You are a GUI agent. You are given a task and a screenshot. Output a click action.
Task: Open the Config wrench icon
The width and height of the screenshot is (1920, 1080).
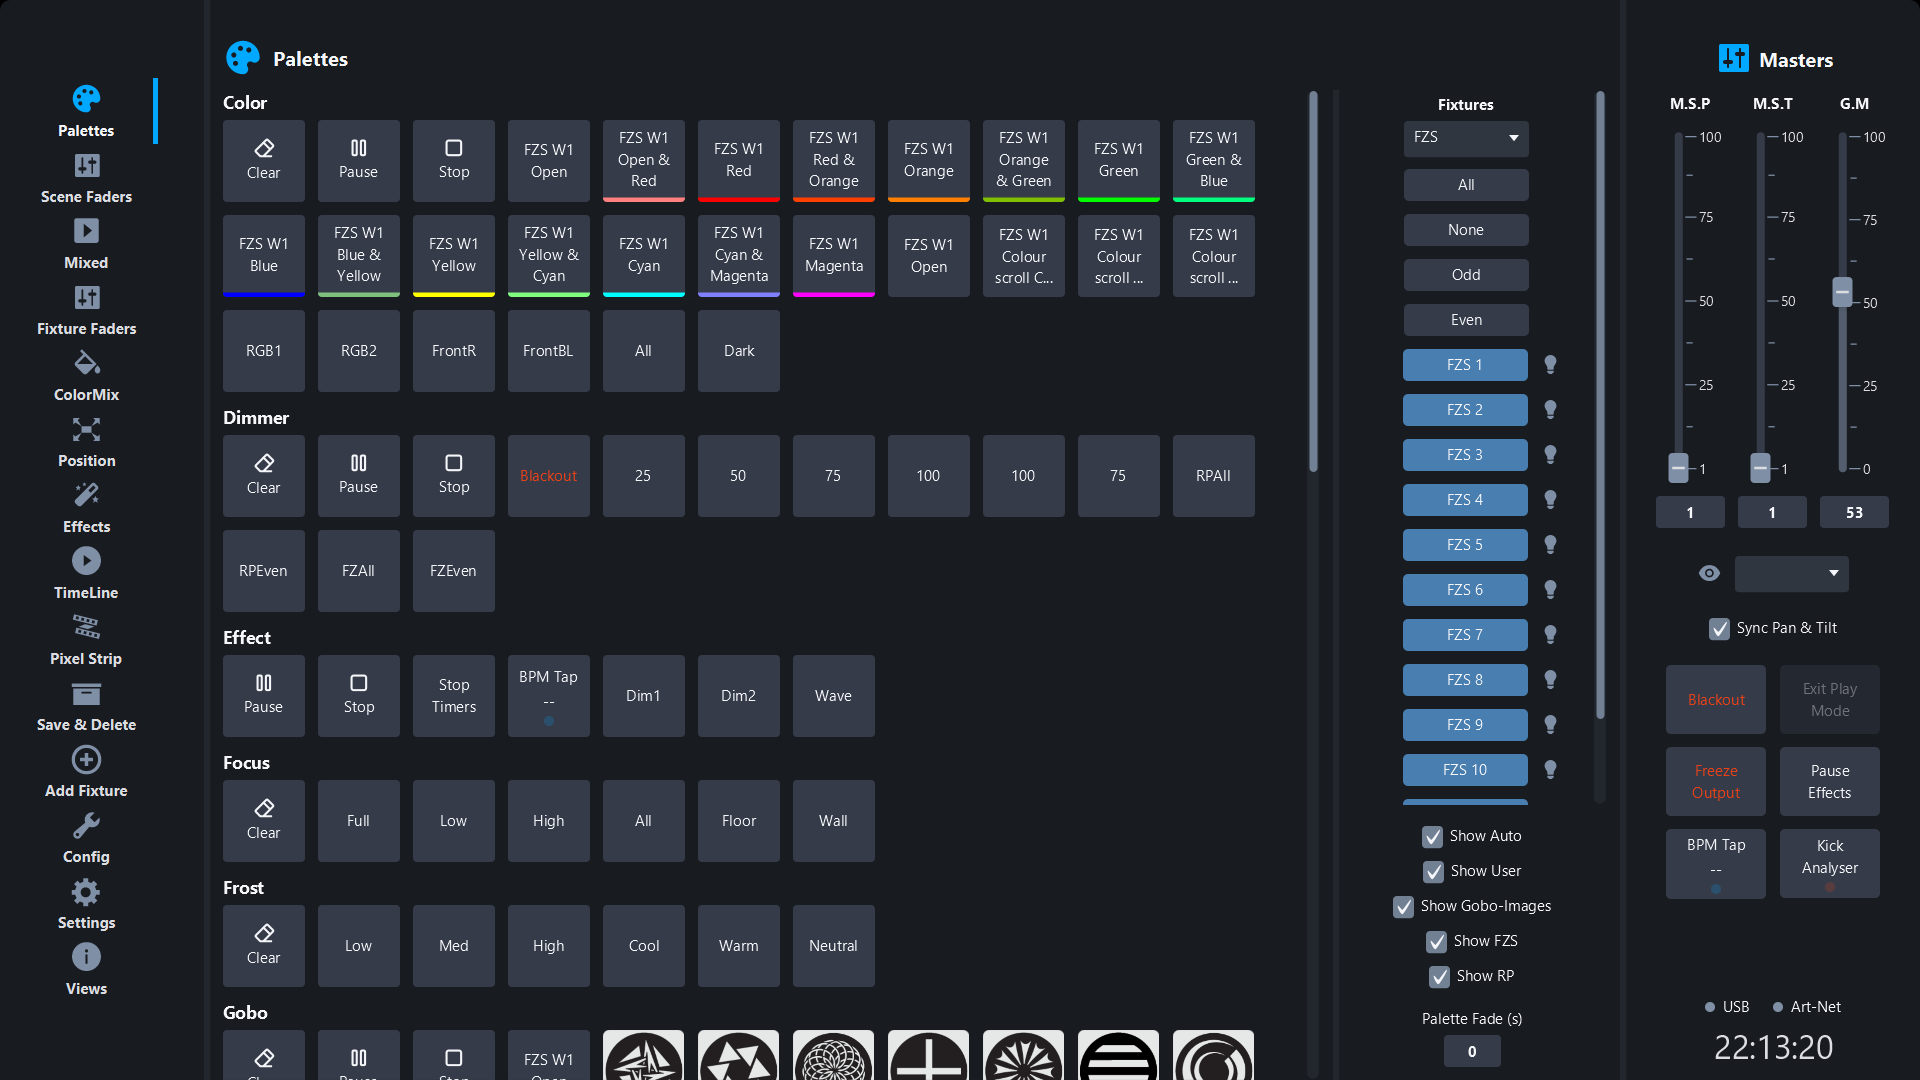point(86,825)
